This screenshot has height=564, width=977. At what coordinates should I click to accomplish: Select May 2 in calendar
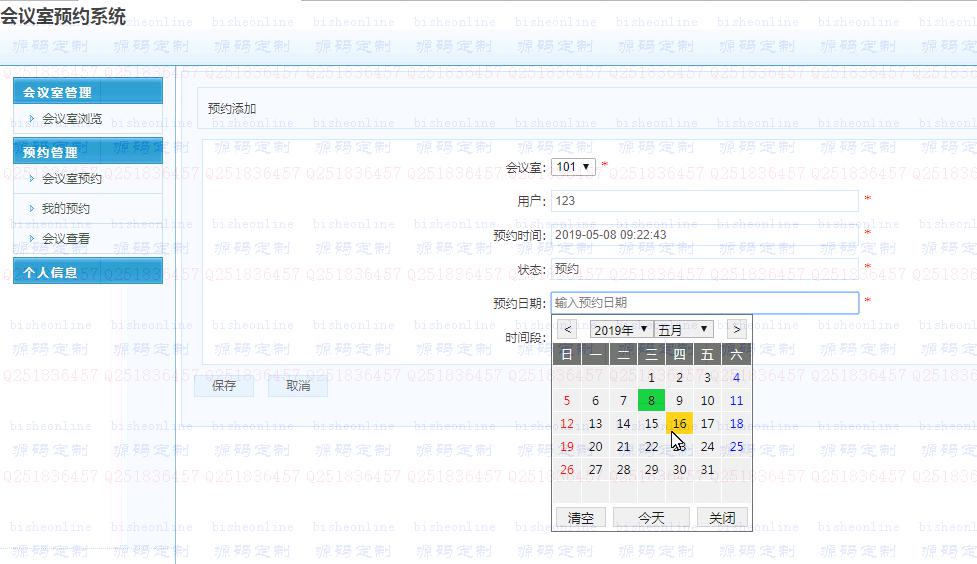pyautogui.click(x=679, y=378)
